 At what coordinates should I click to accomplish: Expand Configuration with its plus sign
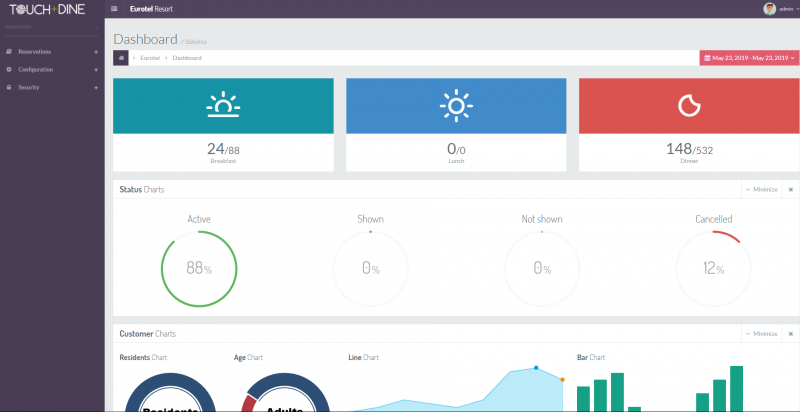click(x=96, y=69)
